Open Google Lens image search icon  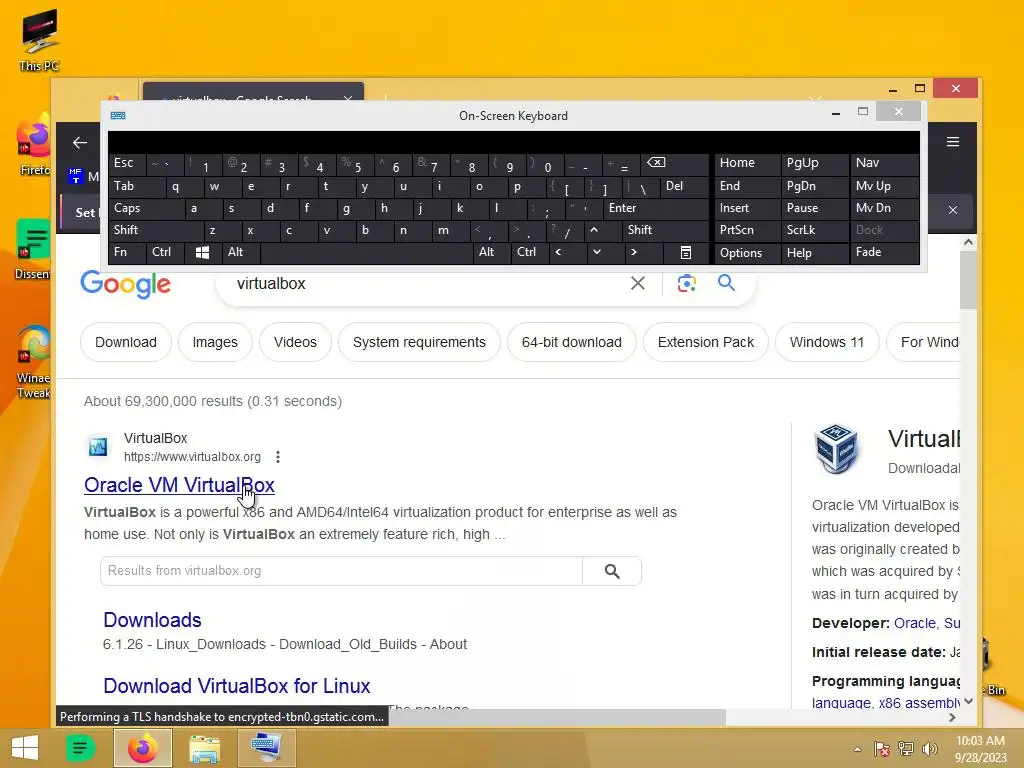686,283
